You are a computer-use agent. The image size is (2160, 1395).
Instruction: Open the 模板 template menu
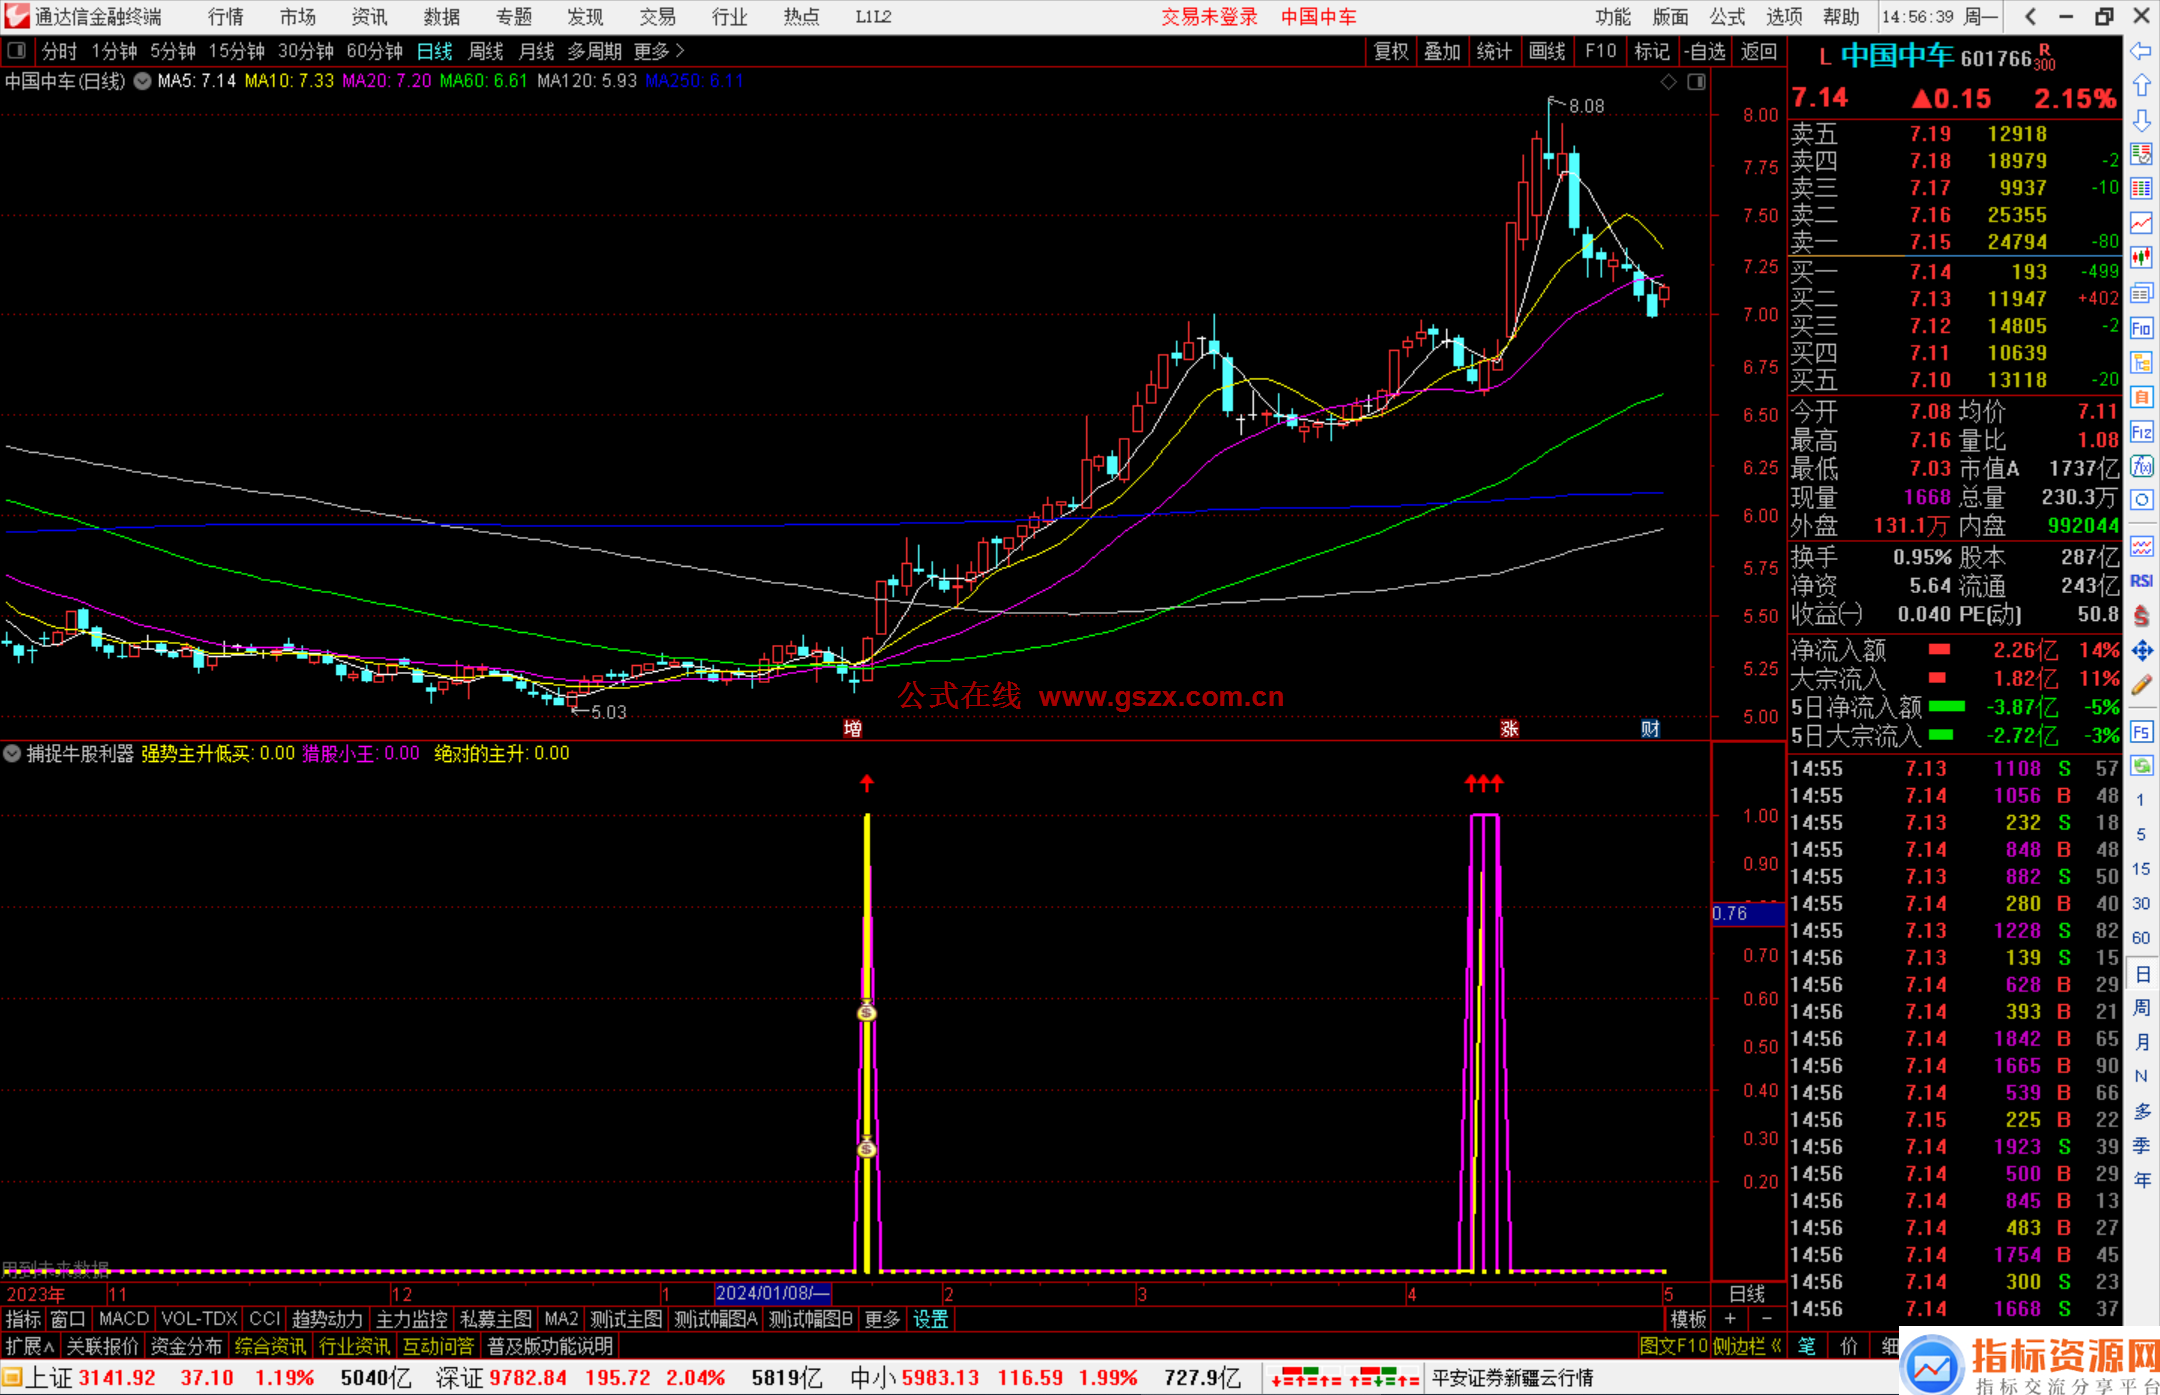[1689, 1319]
